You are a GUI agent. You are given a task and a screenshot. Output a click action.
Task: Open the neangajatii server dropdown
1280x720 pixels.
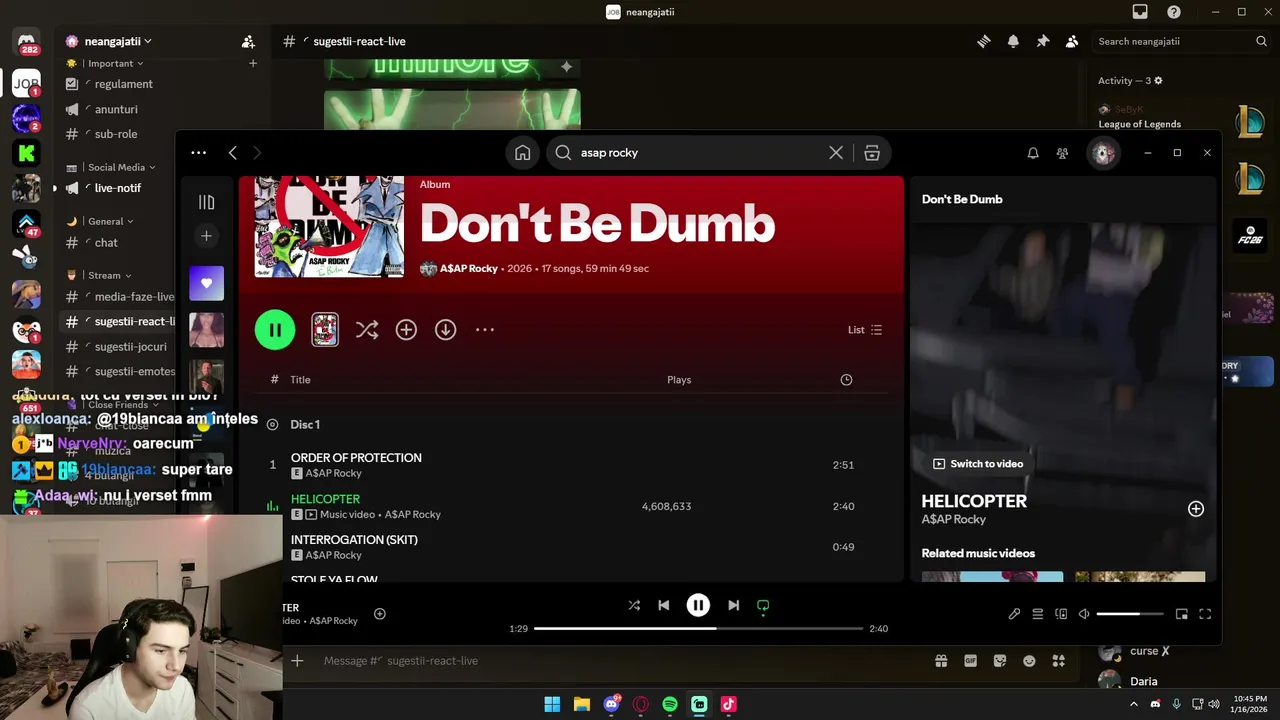(x=118, y=41)
